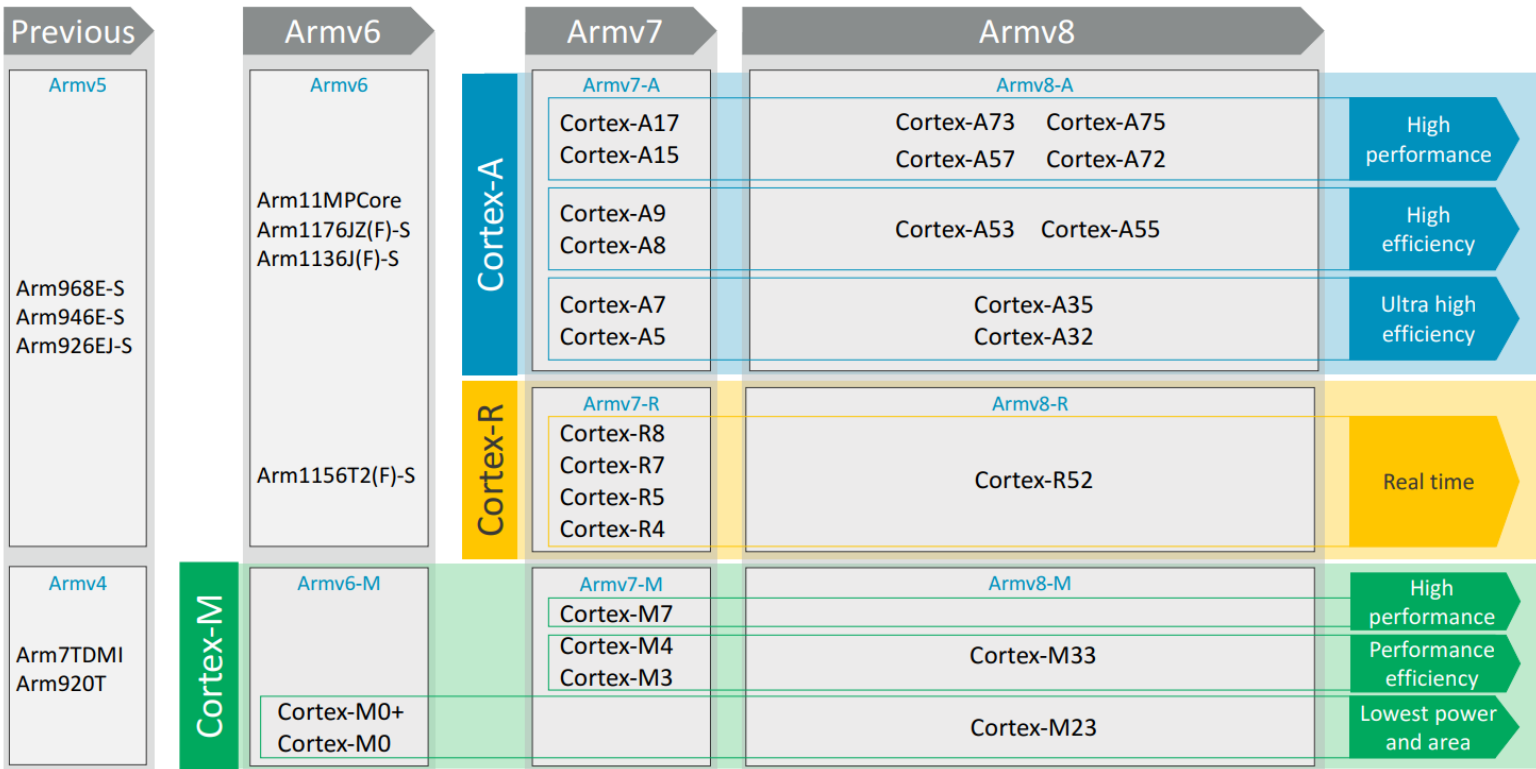1536x769 pixels.
Task: Select the vertical "Cortex-R" yellow label
Action: point(490,469)
